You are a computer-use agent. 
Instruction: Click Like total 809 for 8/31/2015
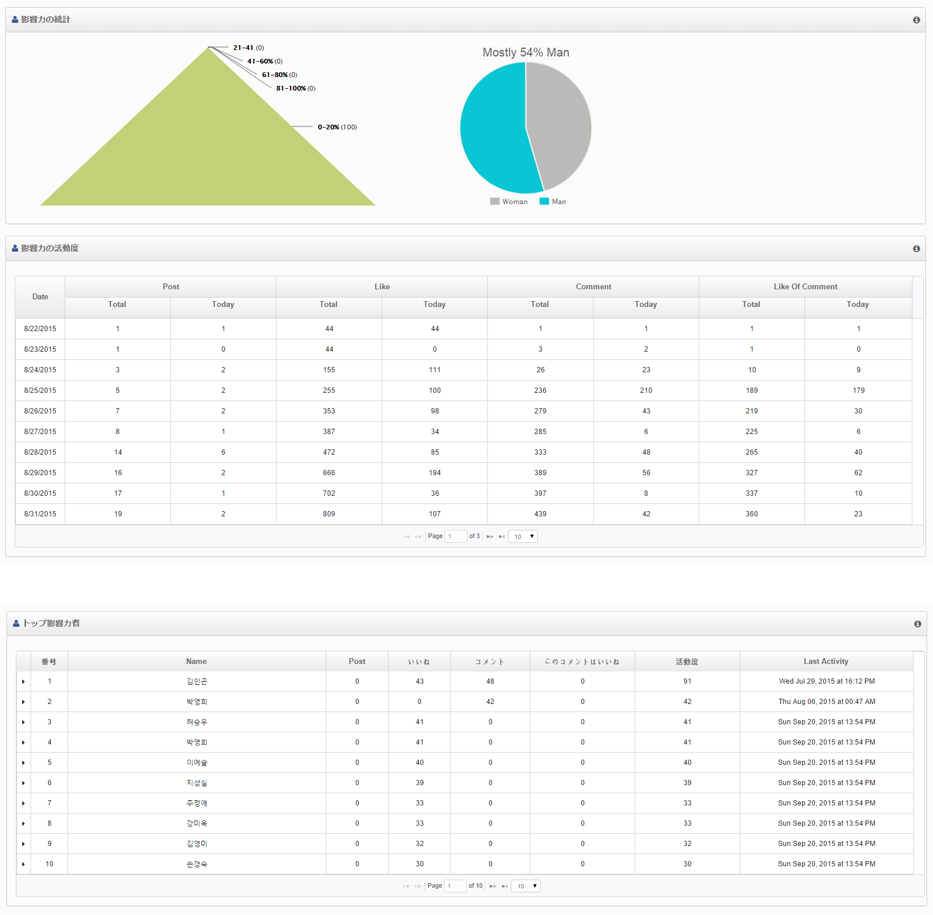pyautogui.click(x=329, y=514)
